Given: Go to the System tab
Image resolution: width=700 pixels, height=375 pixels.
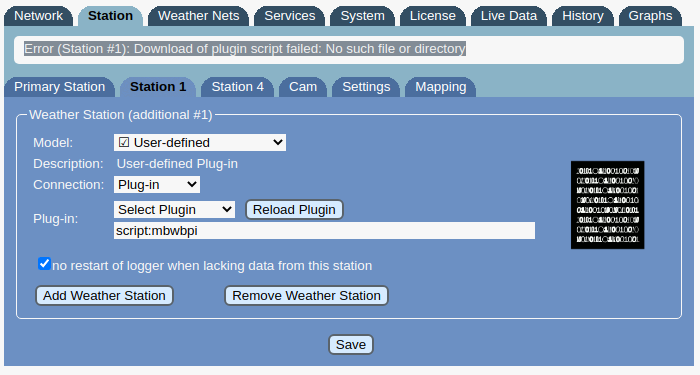Looking at the screenshot, I should pos(362,16).
